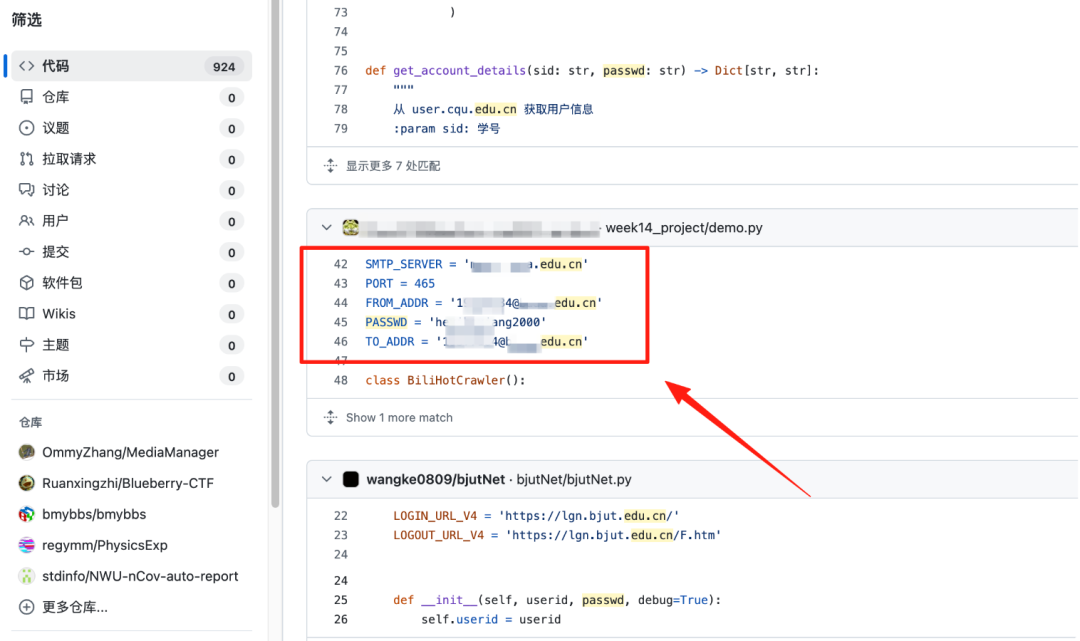Click the discussion bubble icon beside 讨论
Image resolution: width=1080 pixels, height=641 pixels.
(x=26, y=190)
